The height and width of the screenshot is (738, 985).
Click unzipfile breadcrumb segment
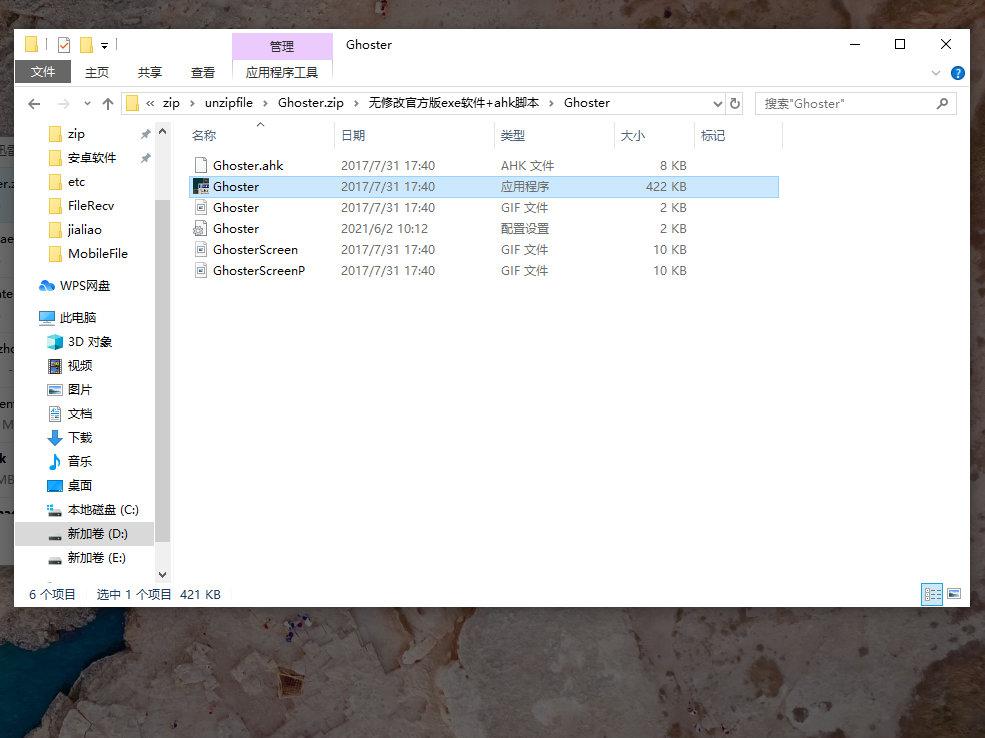point(229,103)
